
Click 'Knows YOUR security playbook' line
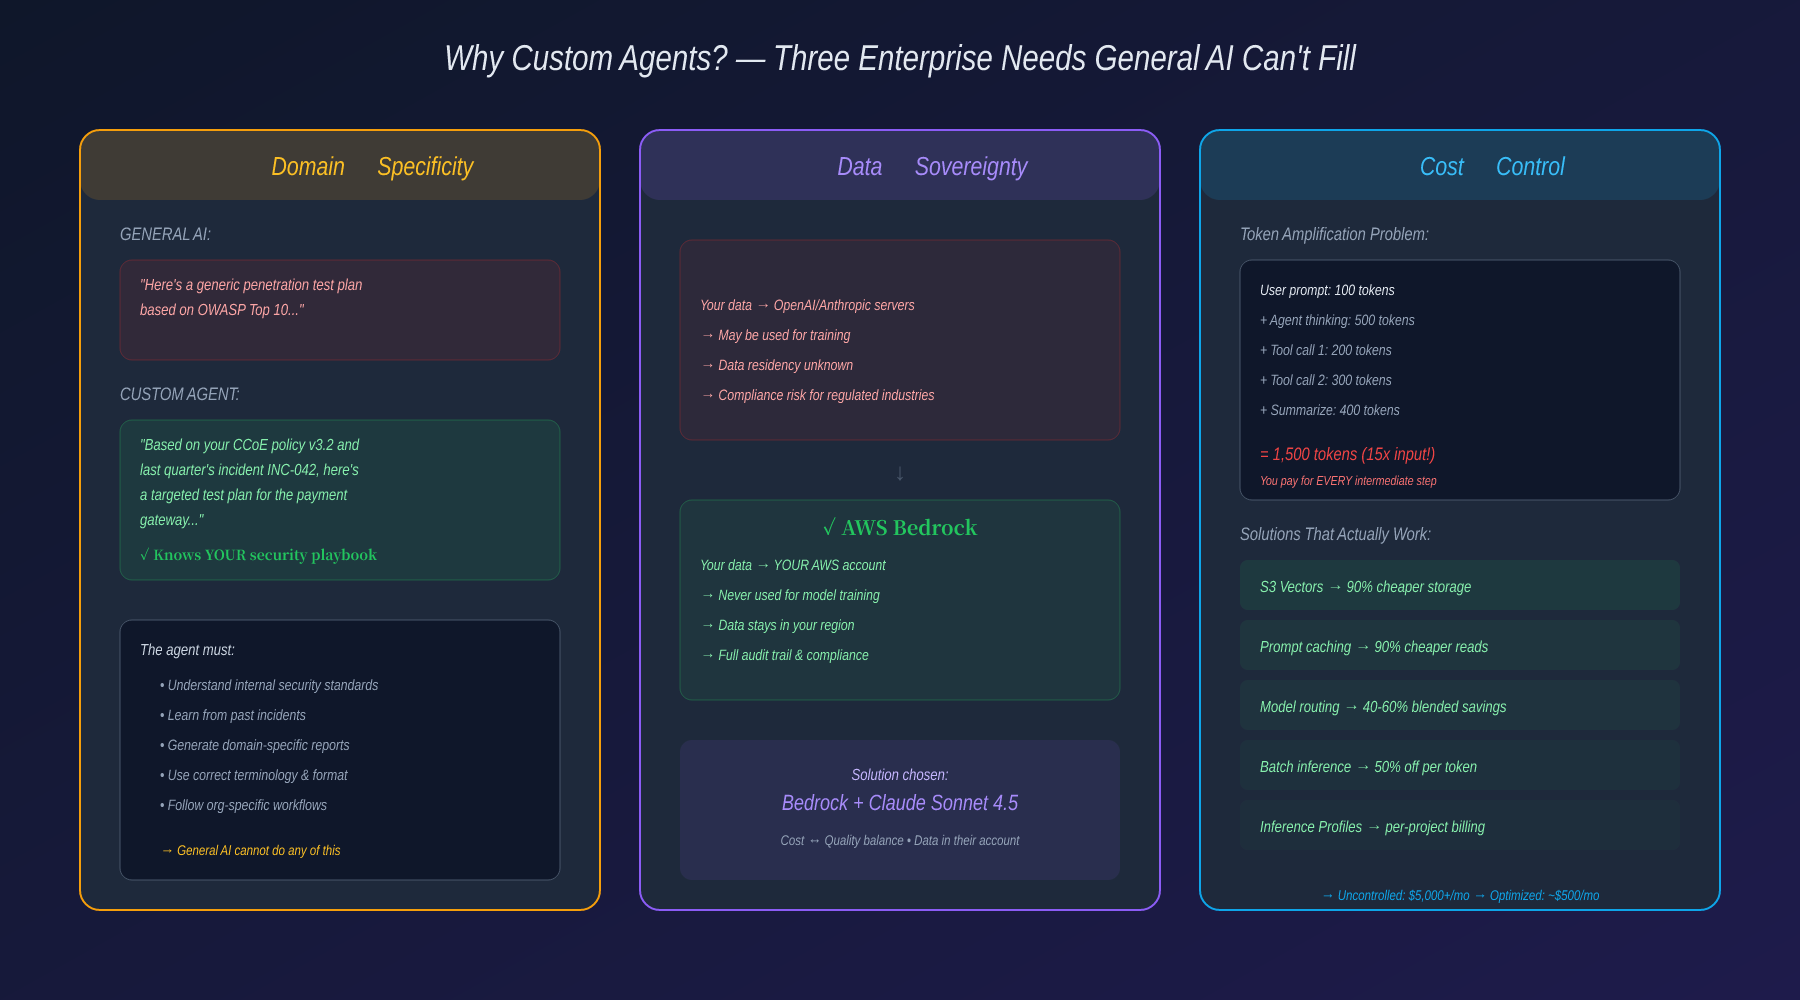click(258, 555)
